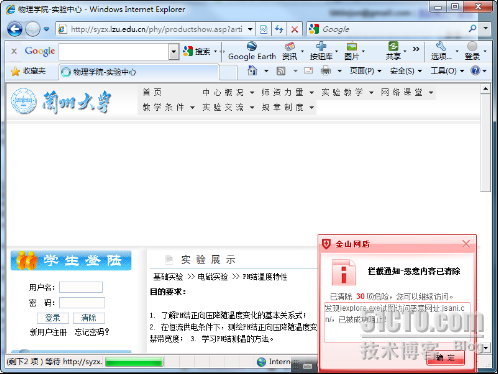Open the 师资力量 navigation menu
This screenshot has width=498, height=374.
click(x=288, y=92)
